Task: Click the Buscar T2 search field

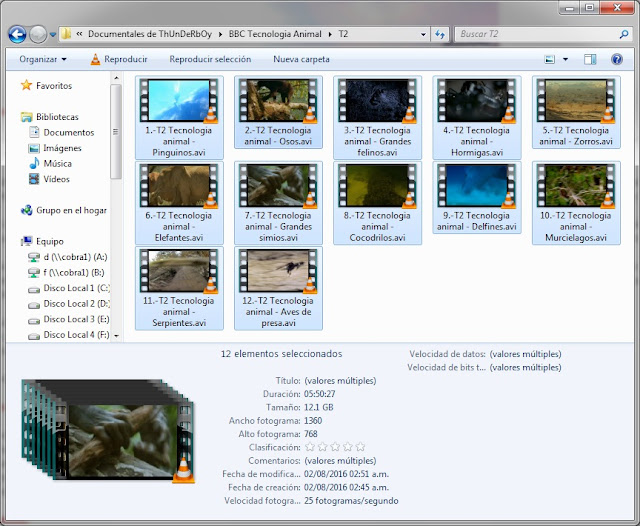Action: pos(536,34)
